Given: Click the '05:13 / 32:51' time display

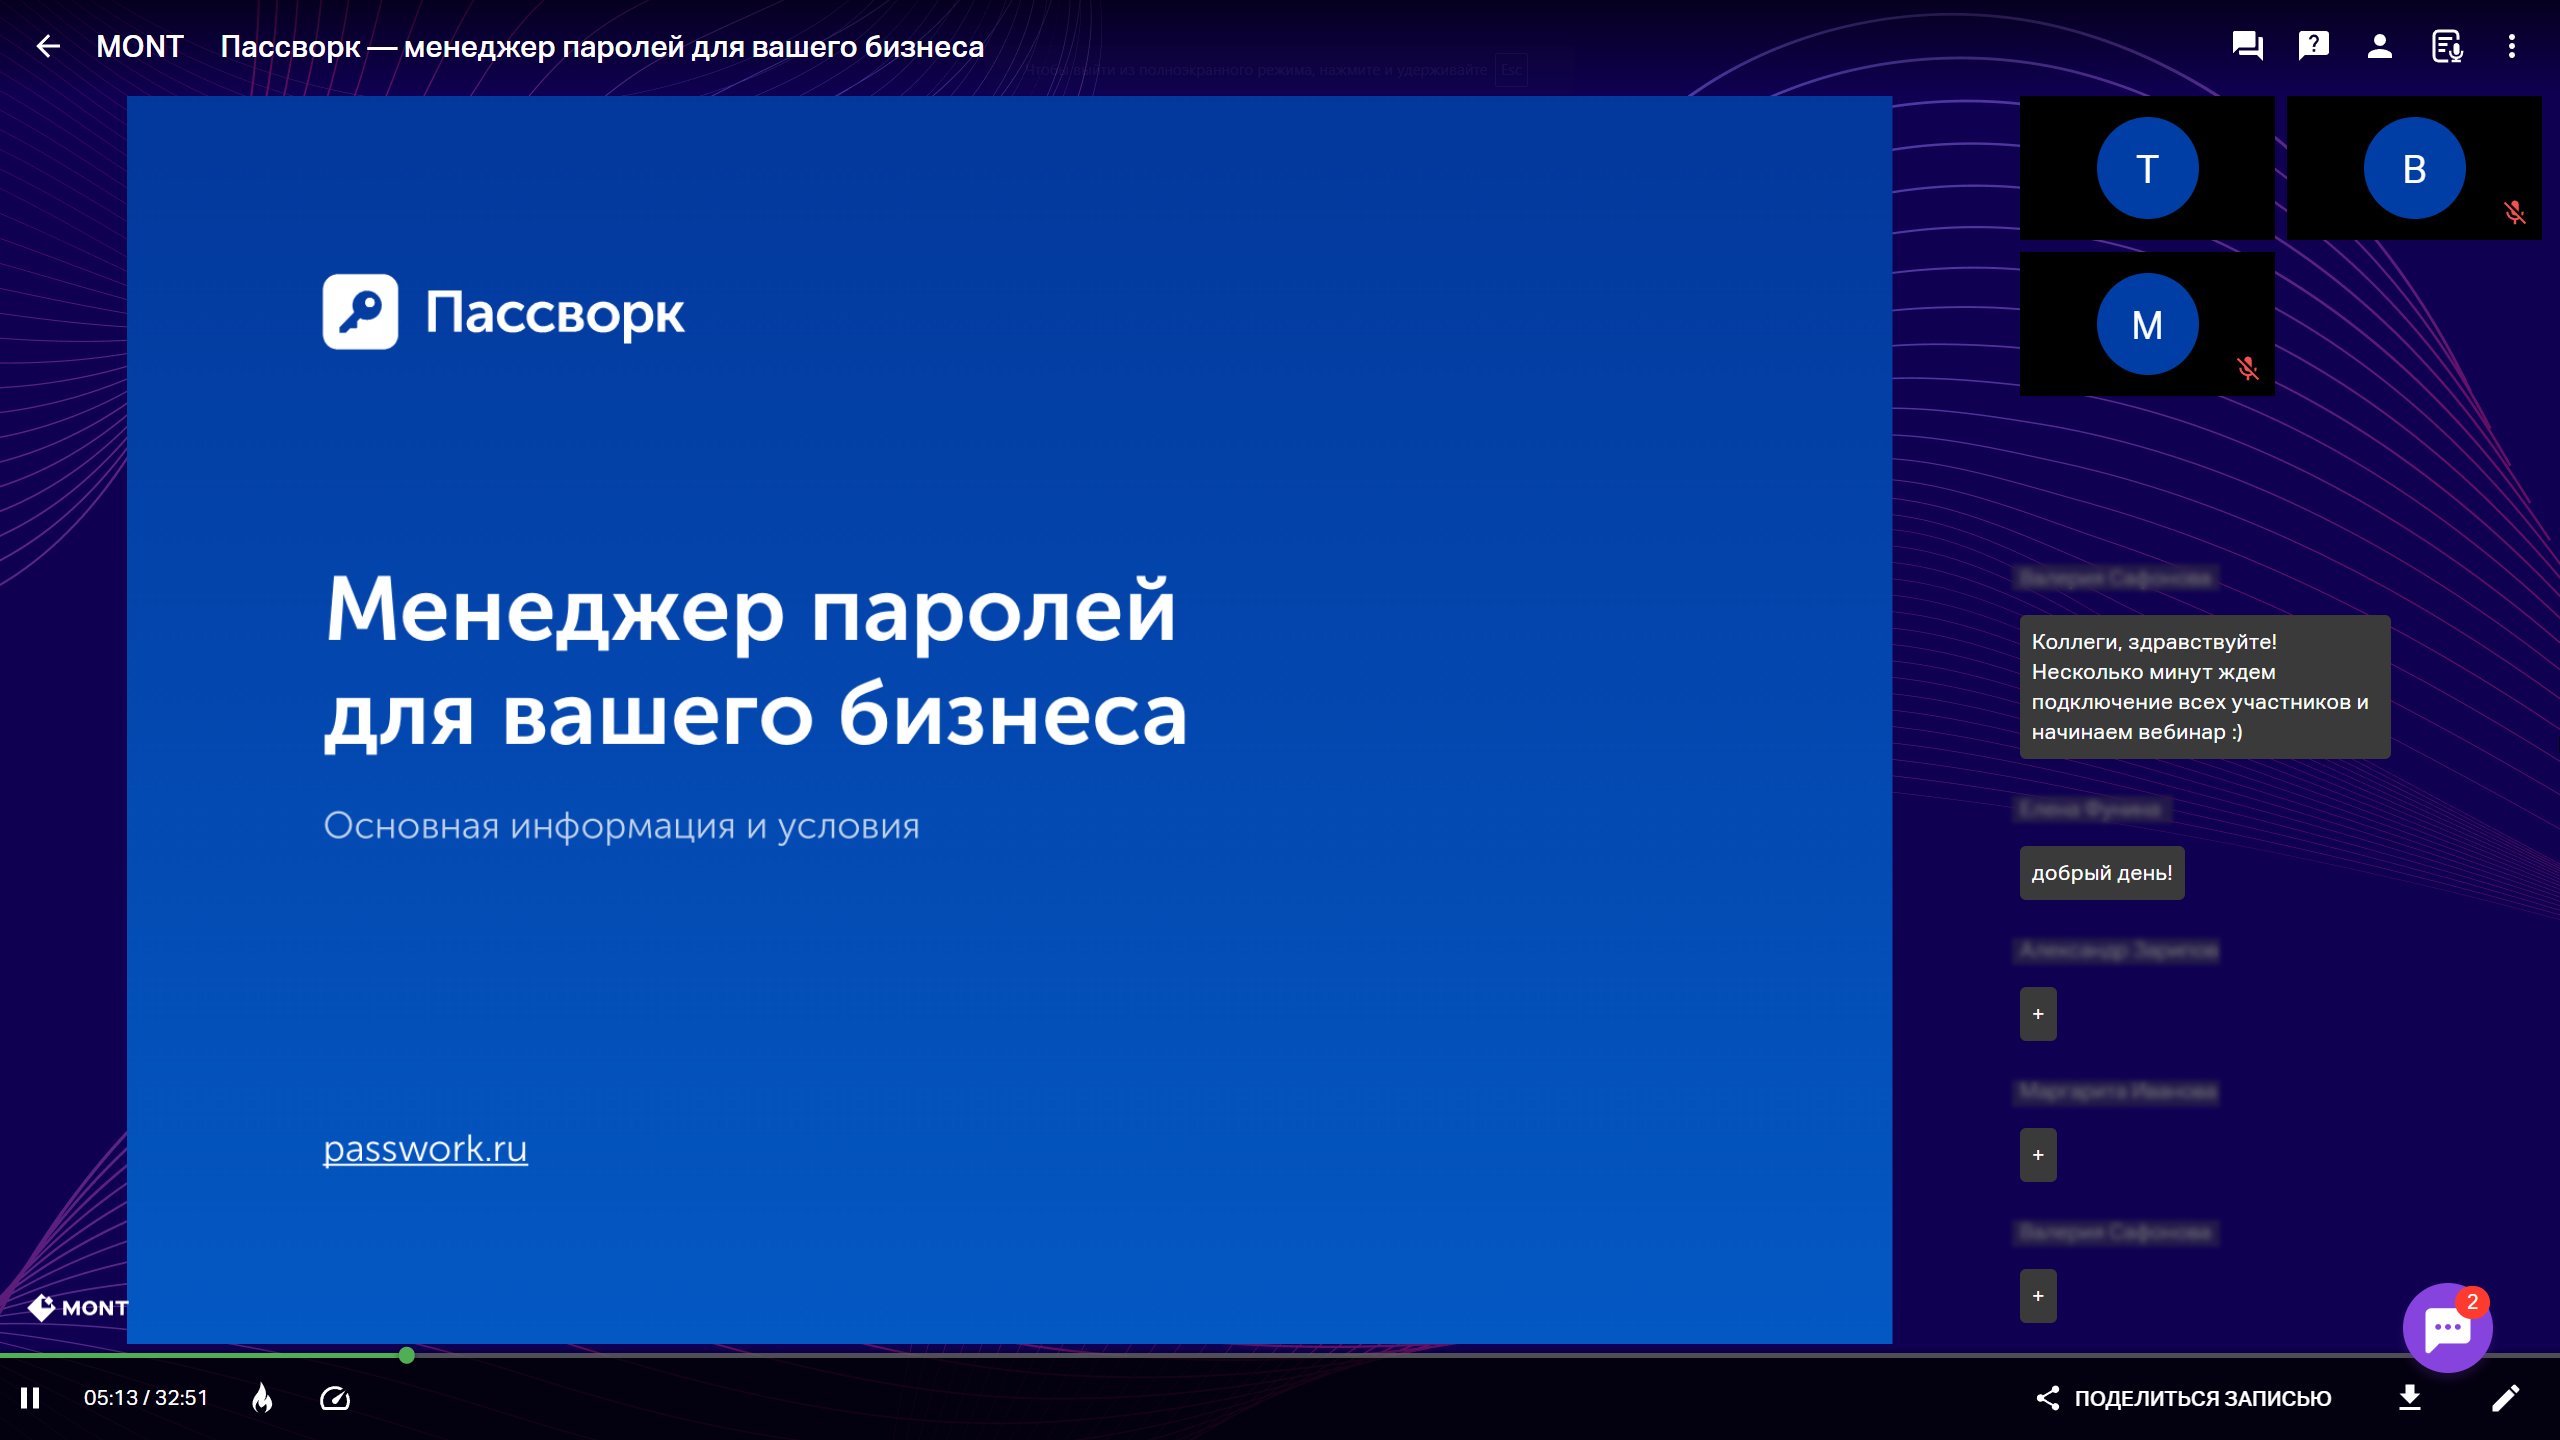Looking at the screenshot, I should (x=146, y=1398).
